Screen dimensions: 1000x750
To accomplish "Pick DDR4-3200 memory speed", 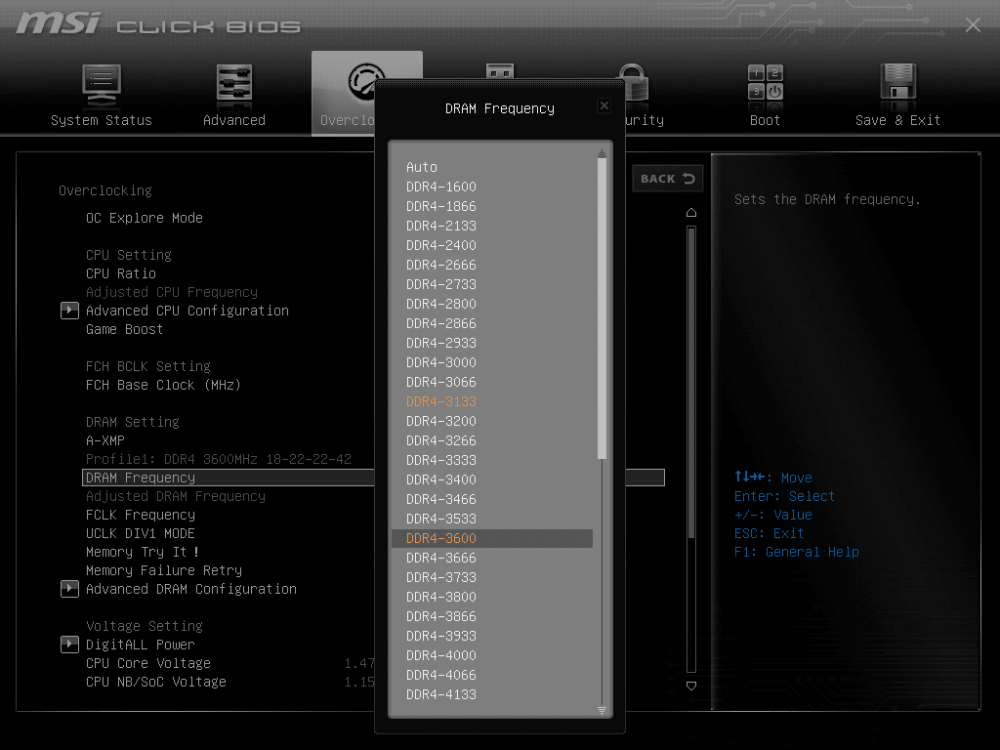I will (x=441, y=421).
